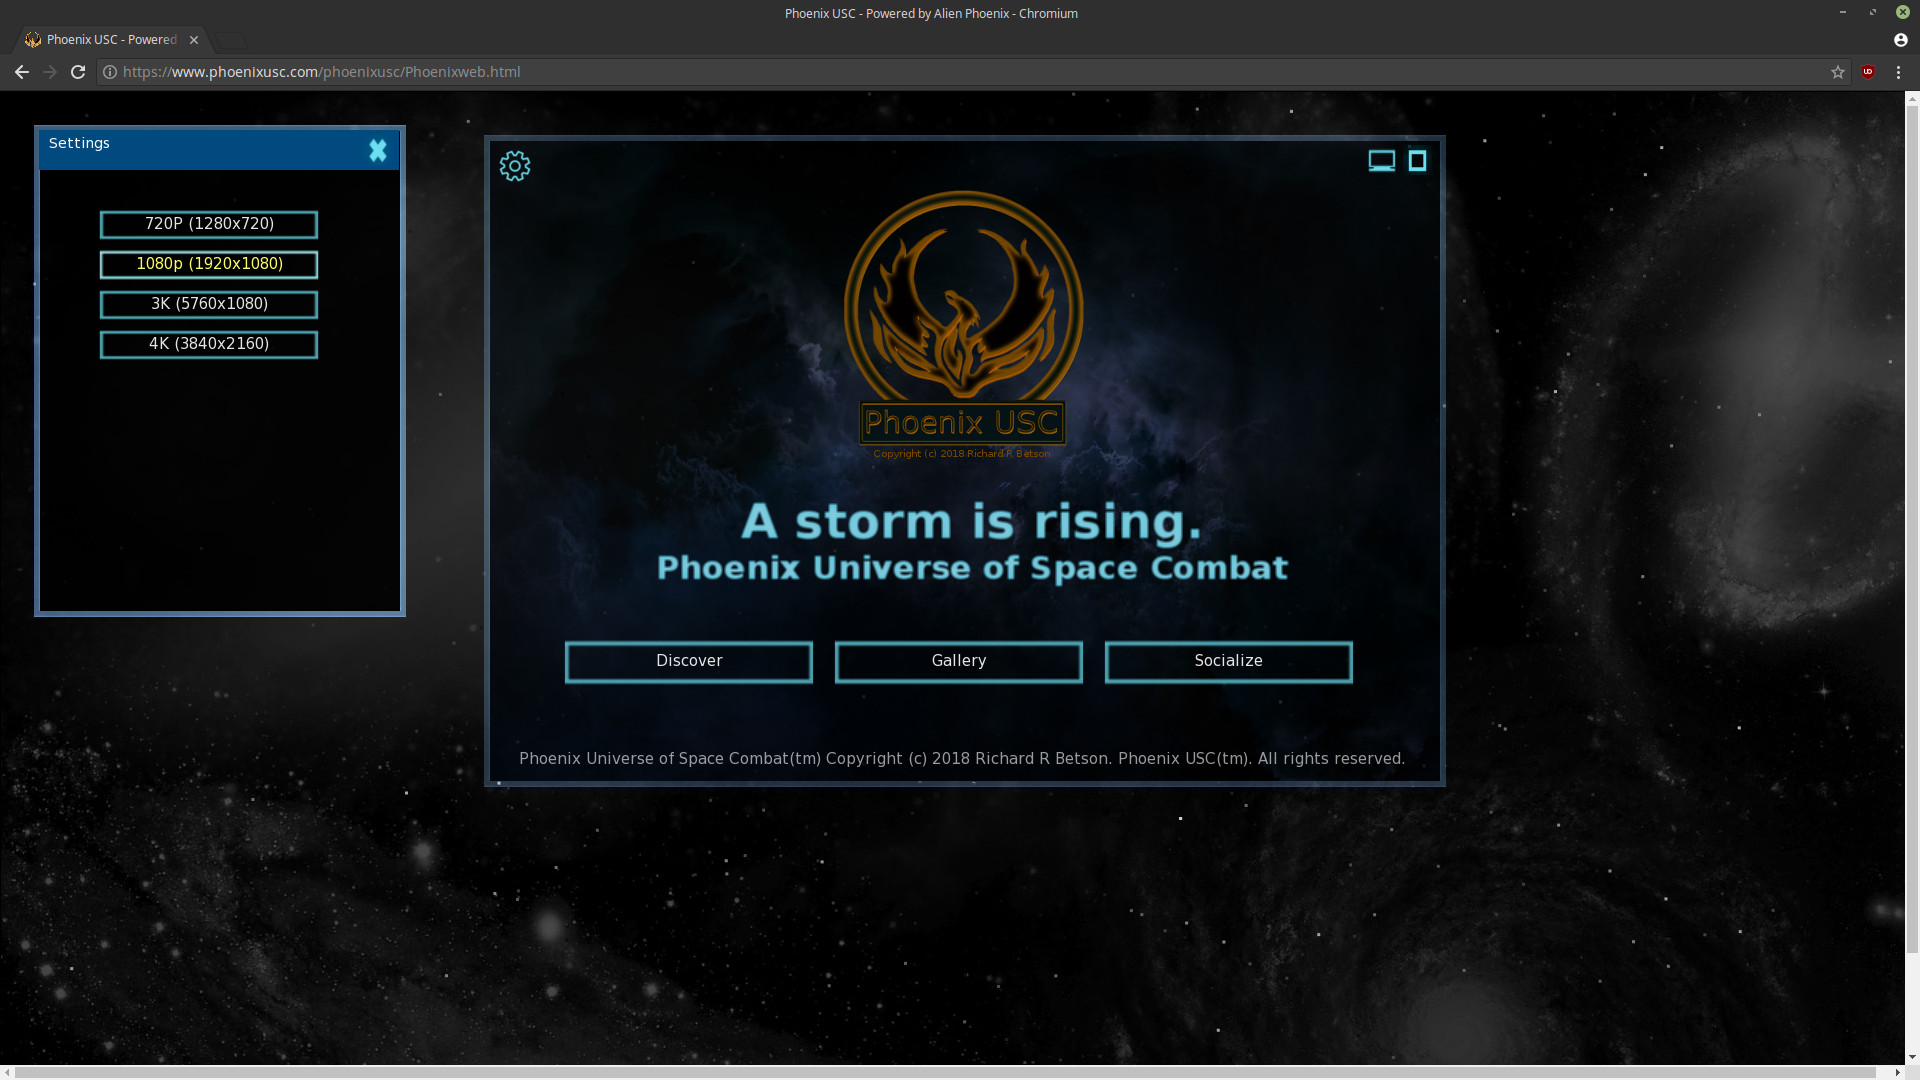The image size is (1920, 1080).
Task: Open Chromium three-dot menu
Action: pos(1898,72)
